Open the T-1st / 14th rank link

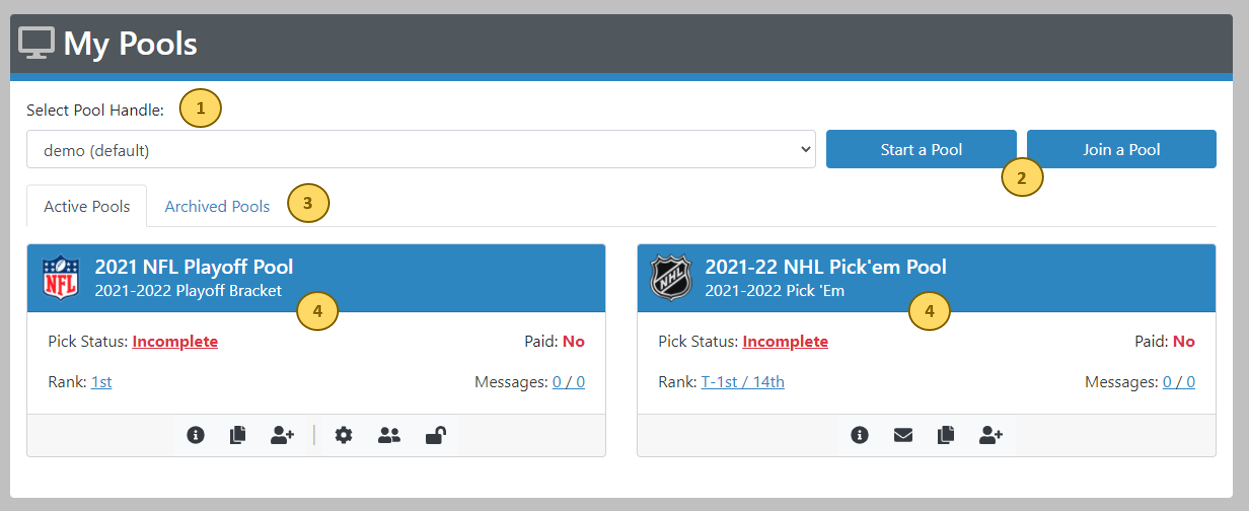[742, 382]
